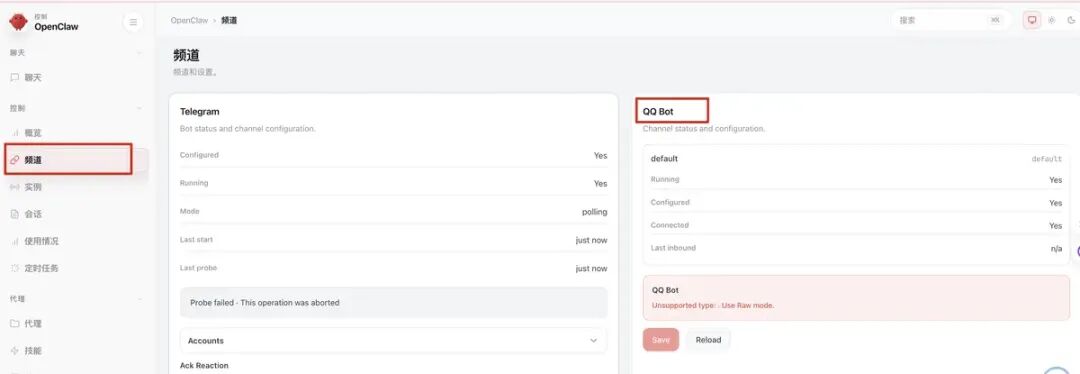The image size is (1080, 374).
Task: Click the Connected row's Yes value
Action: (1055, 226)
